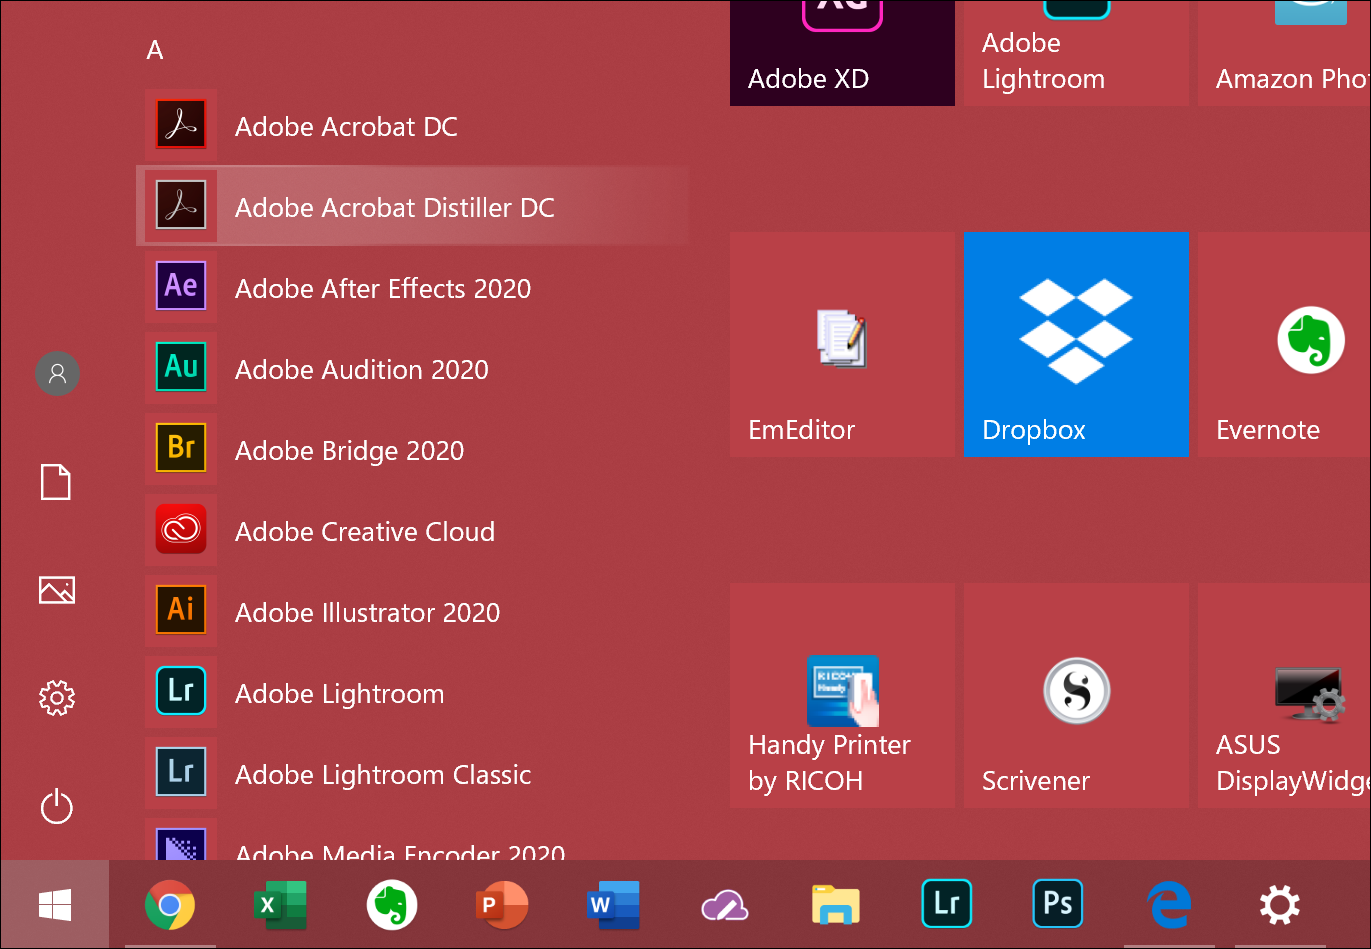Open Google Chrome from the taskbar
This screenshot has height=949, width=1371.
(170, 905)
